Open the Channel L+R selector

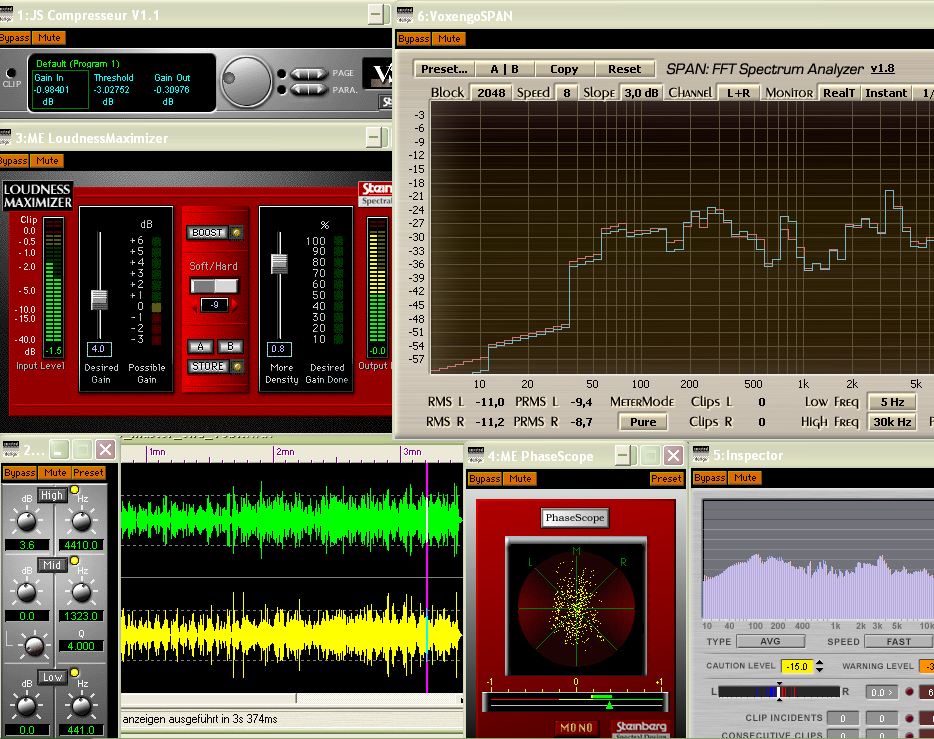tap(738, 93)
